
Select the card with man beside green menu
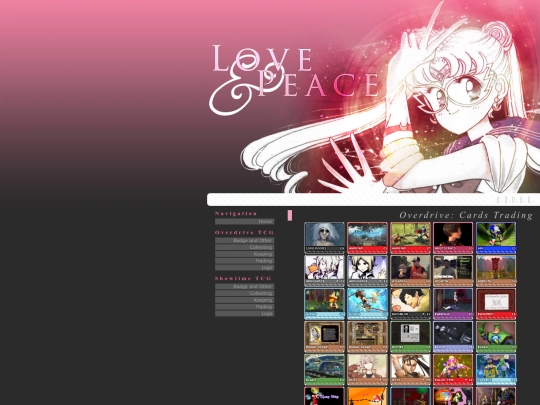pos(453,271)
